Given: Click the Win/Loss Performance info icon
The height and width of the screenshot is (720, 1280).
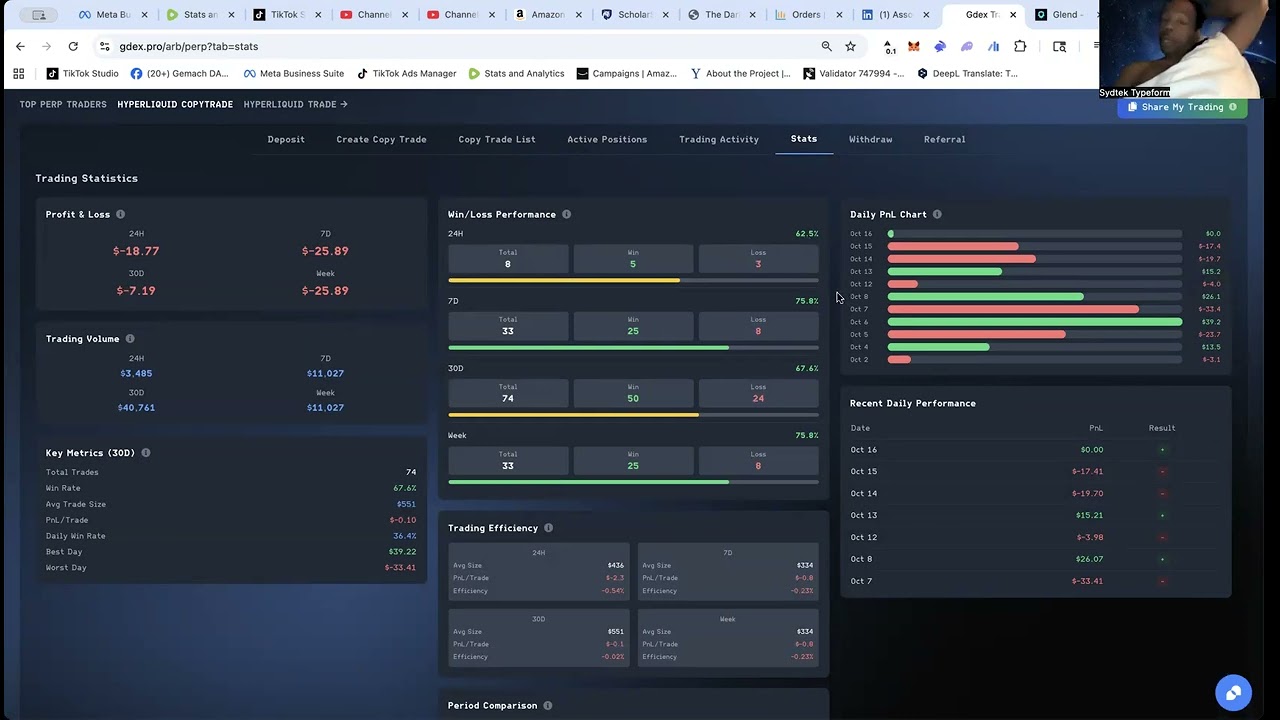Looking at the screenshot, I should pos(566,214).
